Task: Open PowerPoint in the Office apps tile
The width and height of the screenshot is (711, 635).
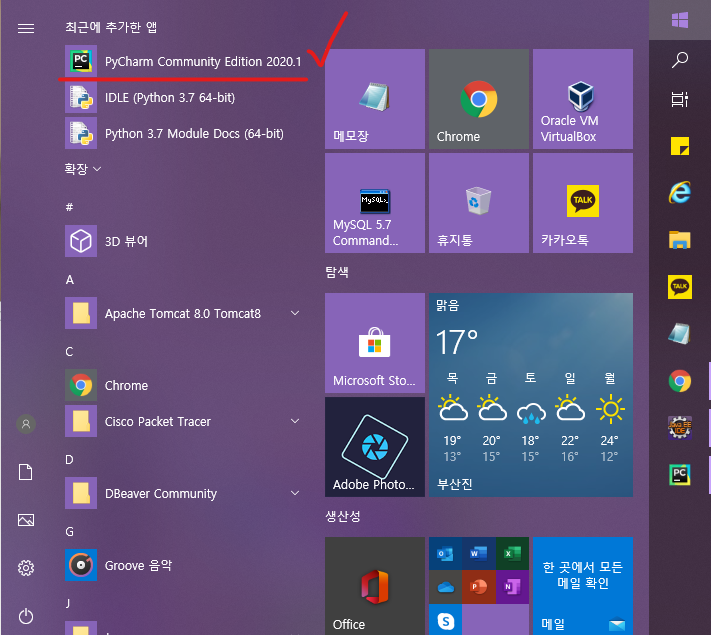Action: (479, 587)
